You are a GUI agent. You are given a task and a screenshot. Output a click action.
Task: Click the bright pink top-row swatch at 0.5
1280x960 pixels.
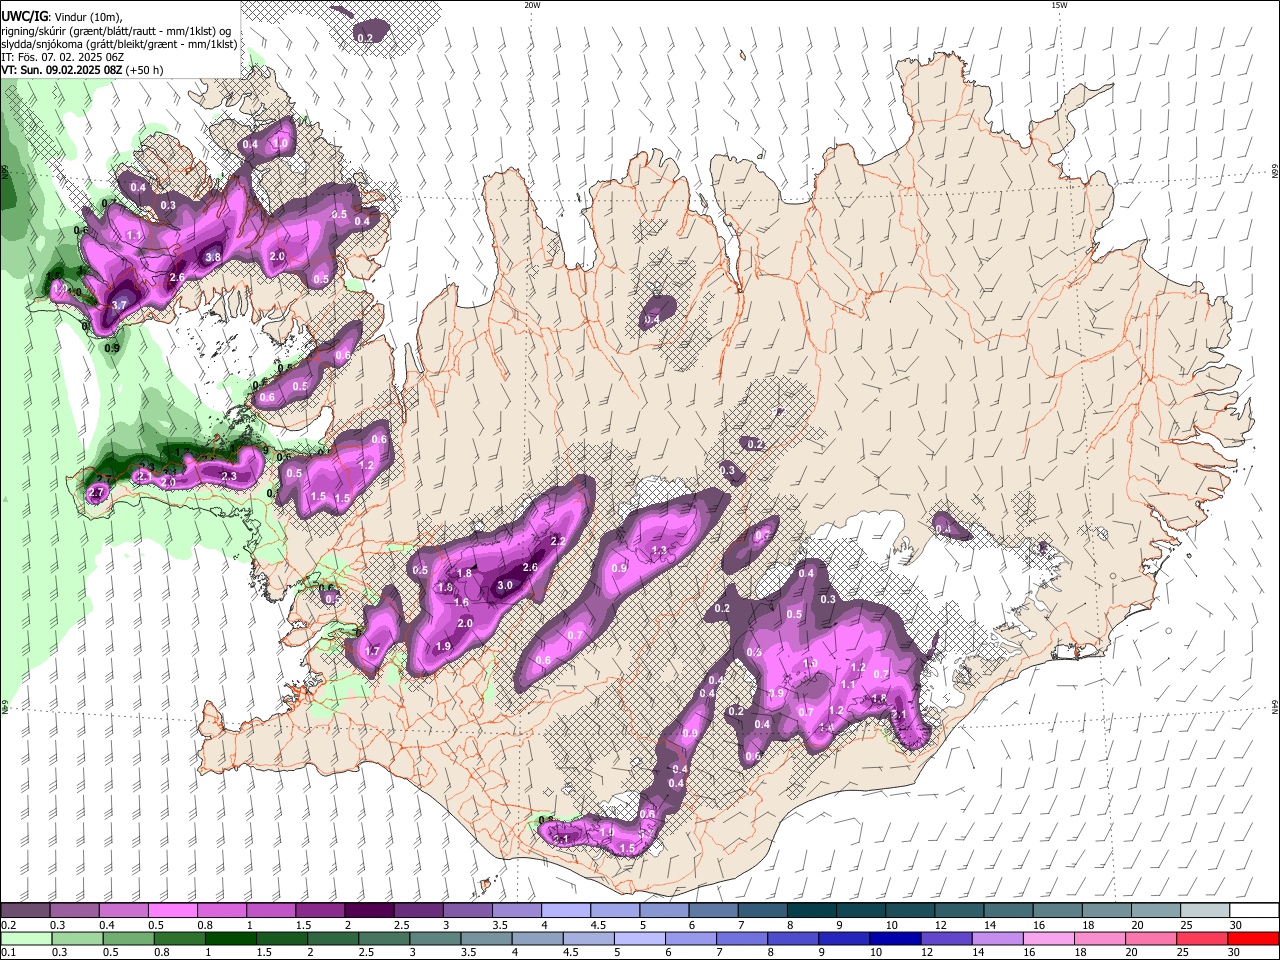(172, 911)
